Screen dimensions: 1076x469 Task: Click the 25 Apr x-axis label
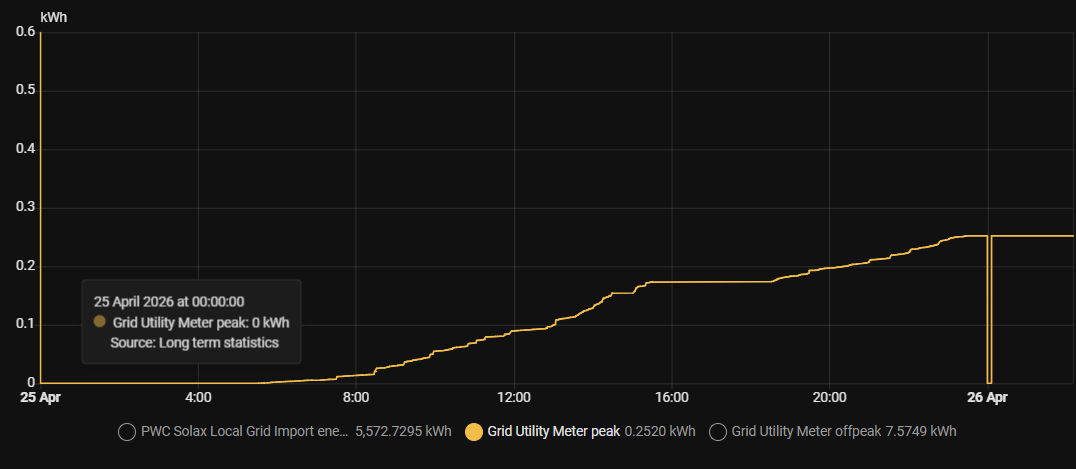pos(40,397)
